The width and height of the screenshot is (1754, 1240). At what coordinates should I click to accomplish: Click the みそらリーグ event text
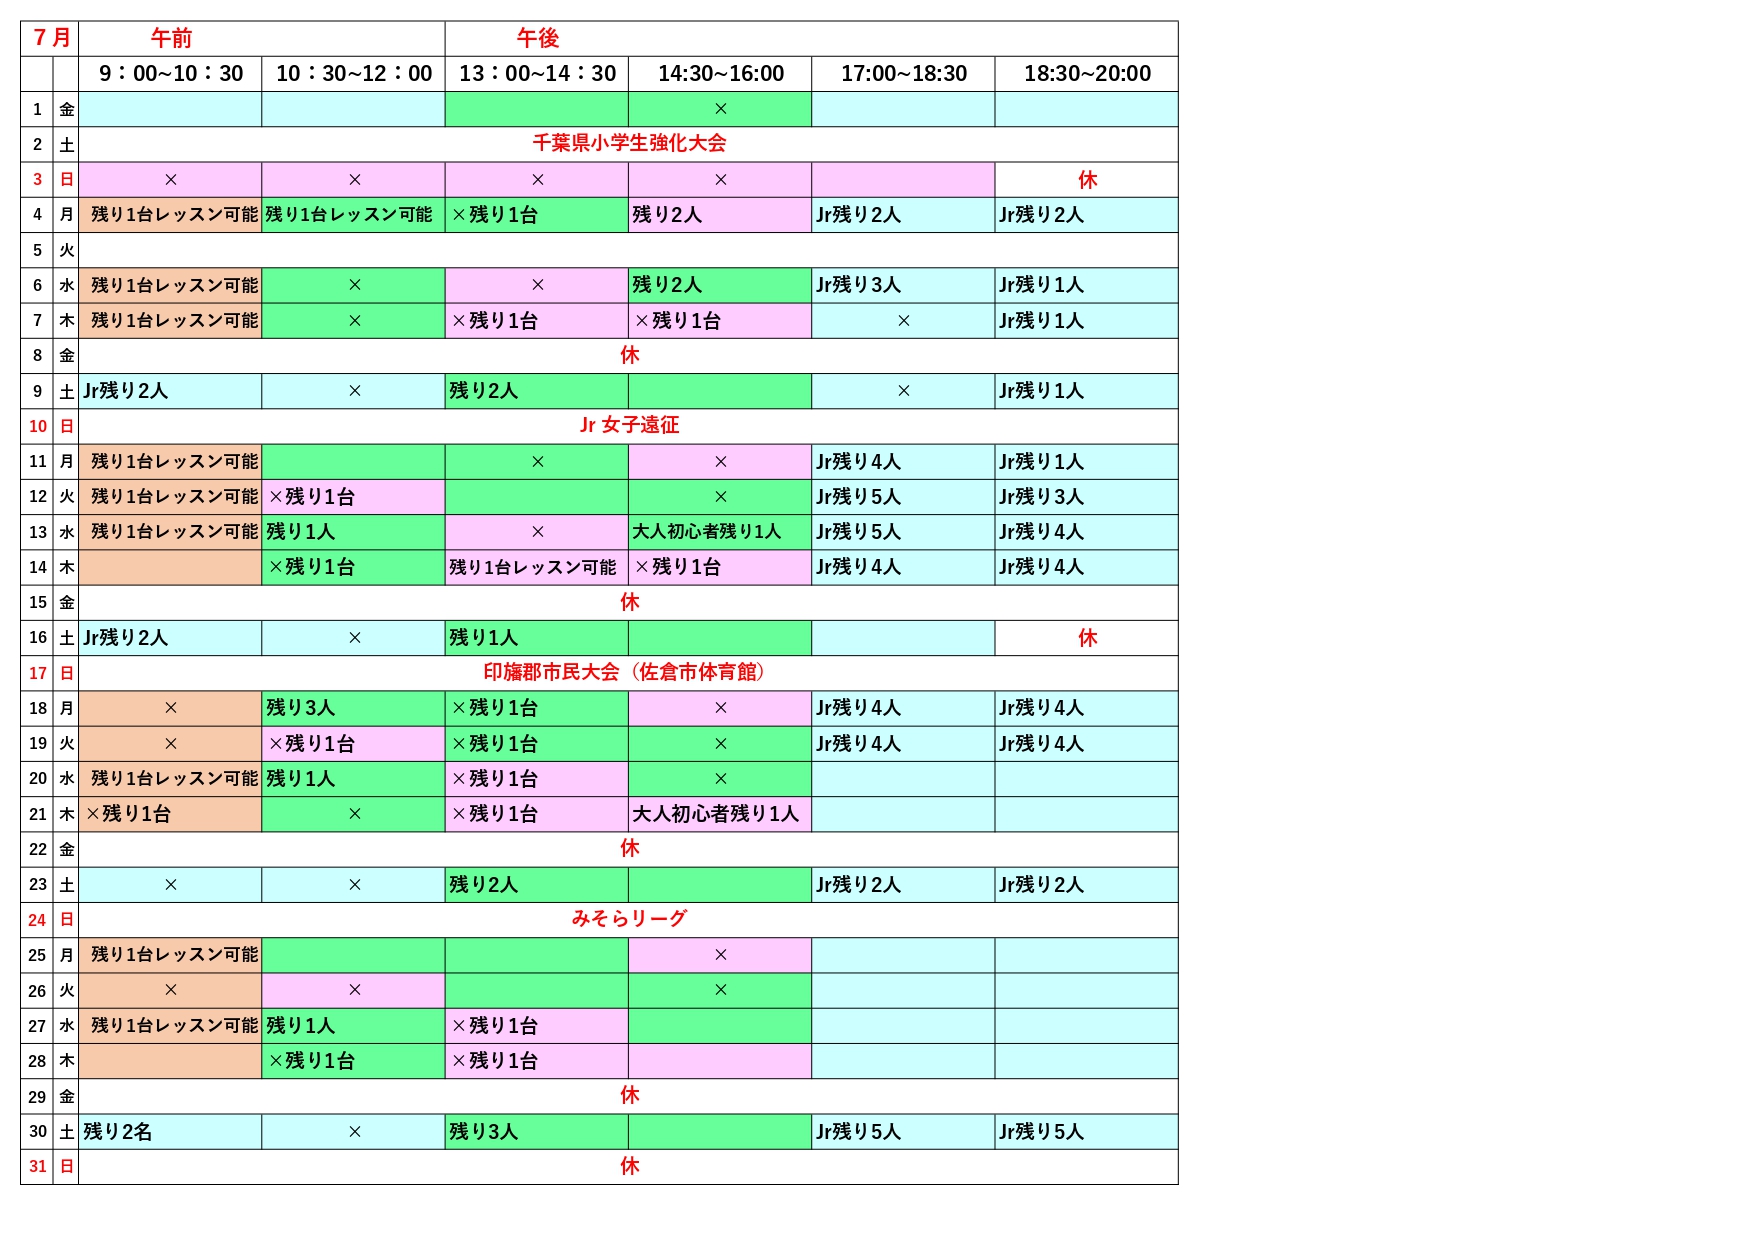tap(629, 918)
